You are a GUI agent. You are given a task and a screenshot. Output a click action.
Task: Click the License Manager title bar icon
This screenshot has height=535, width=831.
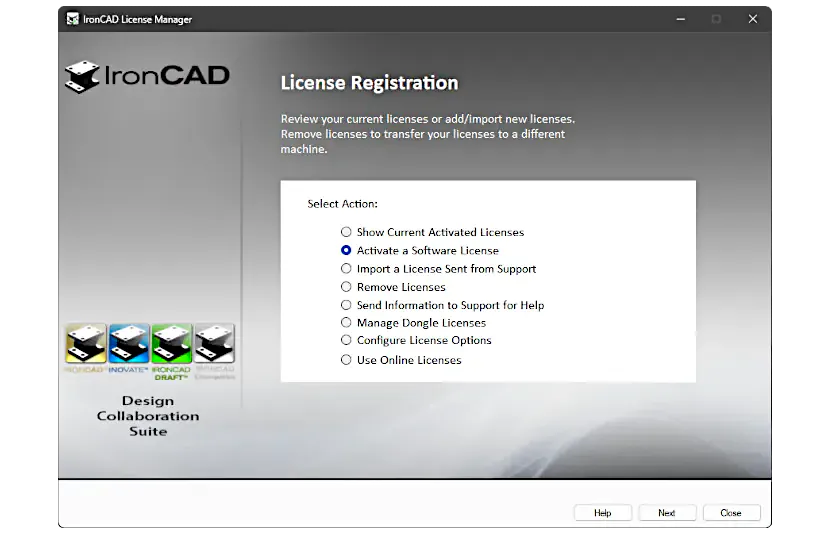click(x=73, y=19)
